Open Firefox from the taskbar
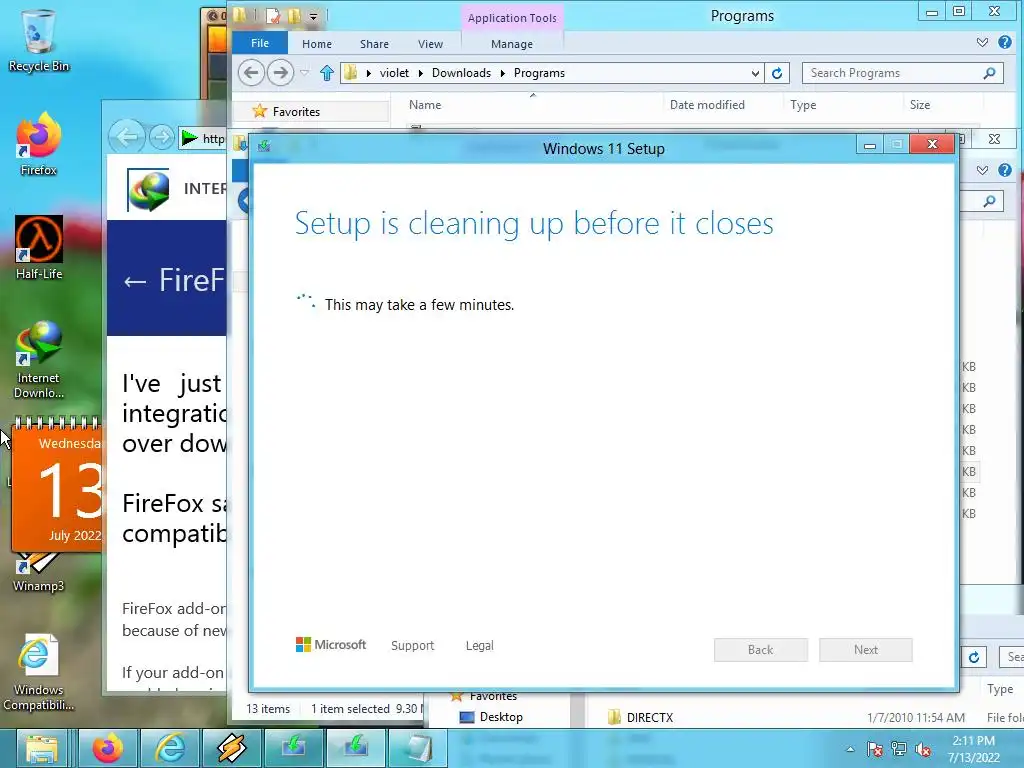Screen dimensions: 1024x768 click(x=108, y=748)
